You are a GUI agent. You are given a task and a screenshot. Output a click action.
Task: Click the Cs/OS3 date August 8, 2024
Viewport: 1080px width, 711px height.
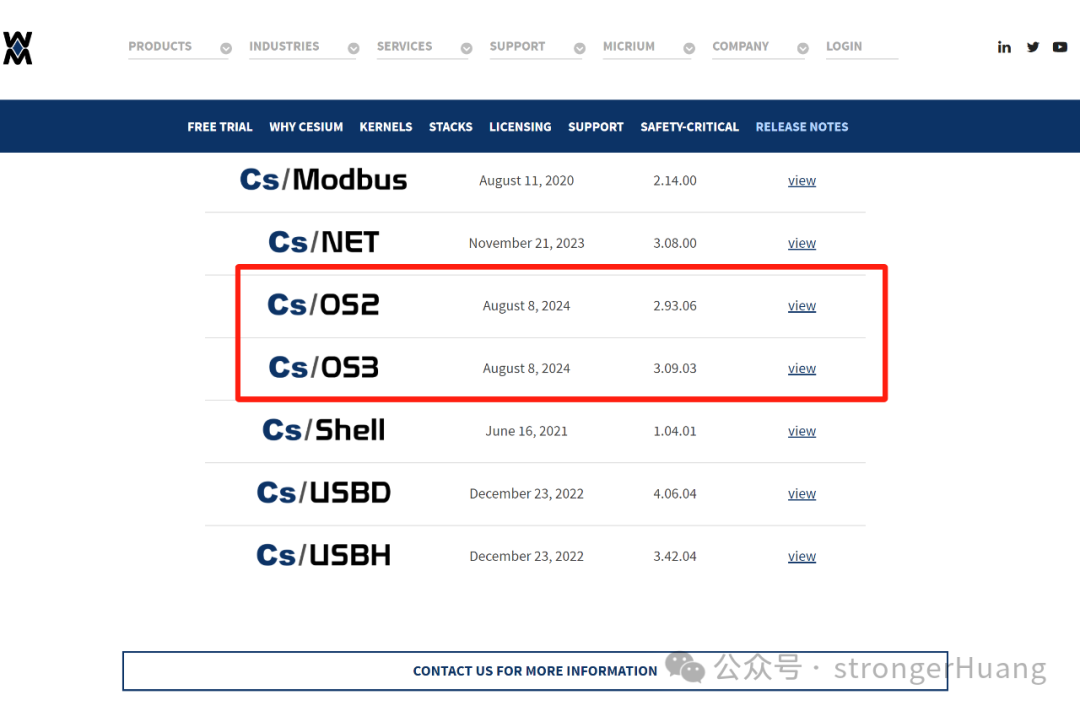(x=526, y=369)
